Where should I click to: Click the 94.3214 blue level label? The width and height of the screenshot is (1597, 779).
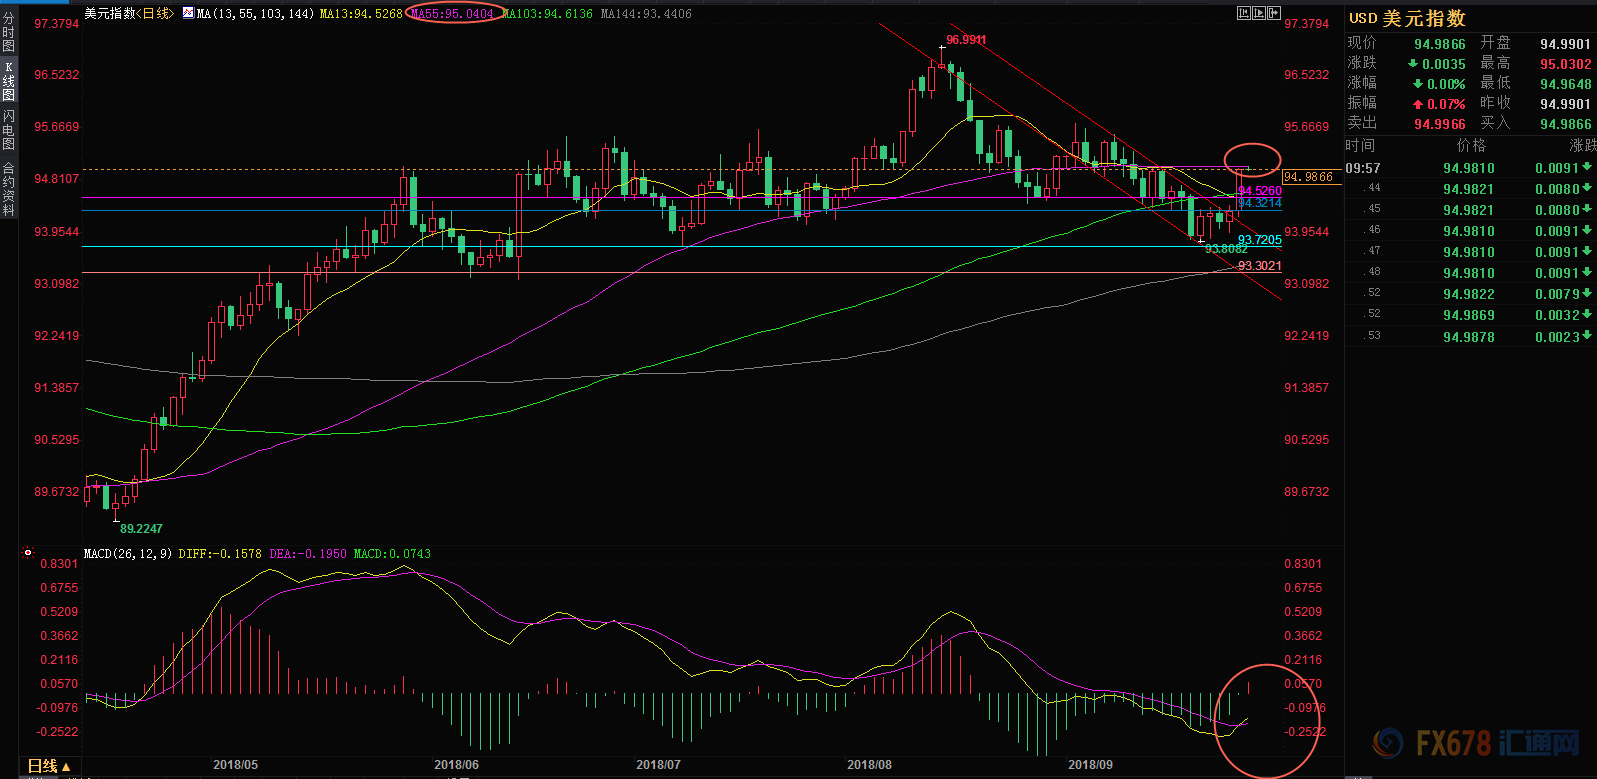[x=1260, y=203]
